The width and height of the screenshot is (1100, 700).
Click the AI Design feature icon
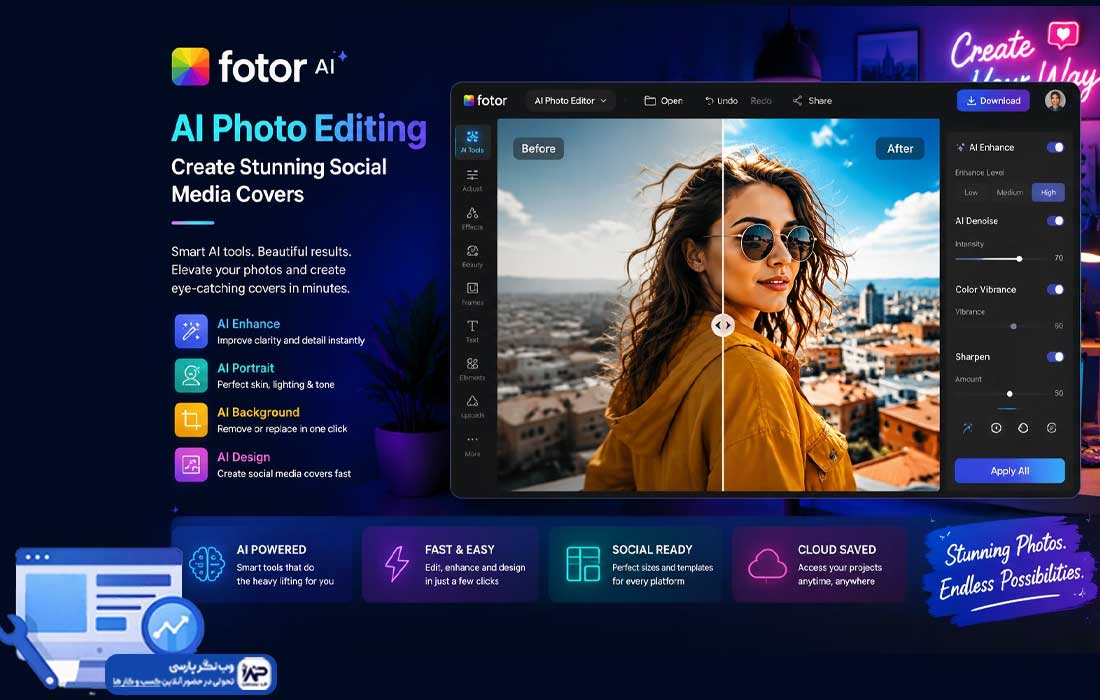[191, 464]
